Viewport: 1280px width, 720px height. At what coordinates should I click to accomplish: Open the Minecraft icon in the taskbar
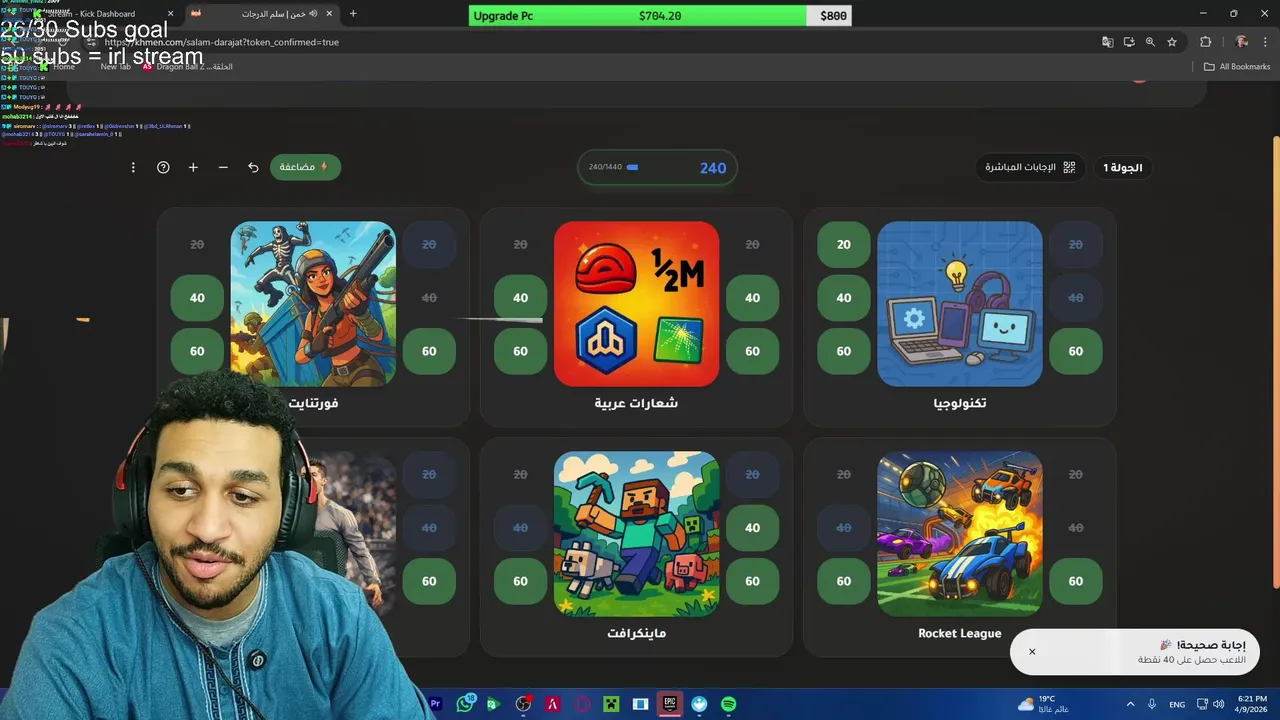(611, 704)
